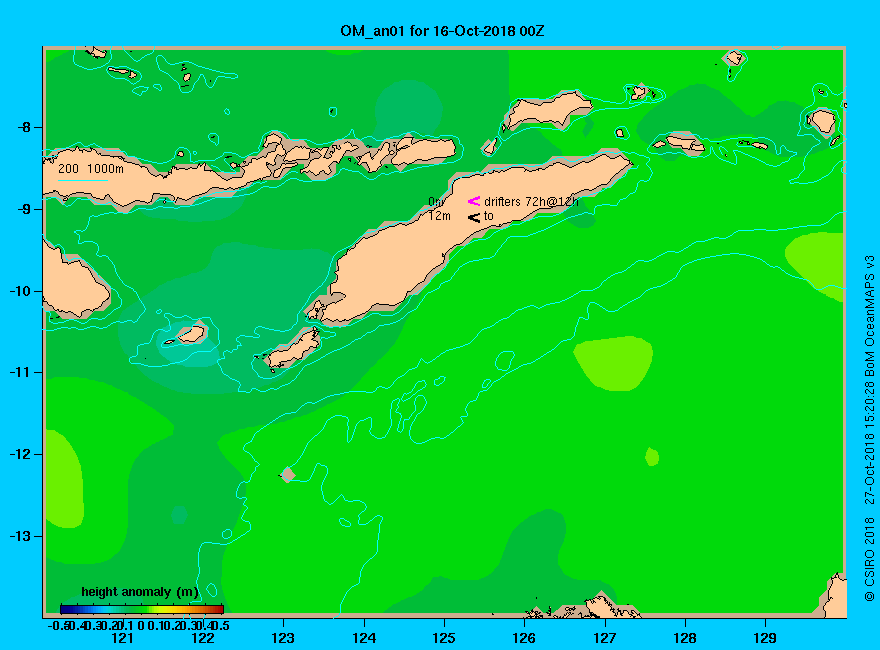Click the '0m' depth label

[437, 202]
